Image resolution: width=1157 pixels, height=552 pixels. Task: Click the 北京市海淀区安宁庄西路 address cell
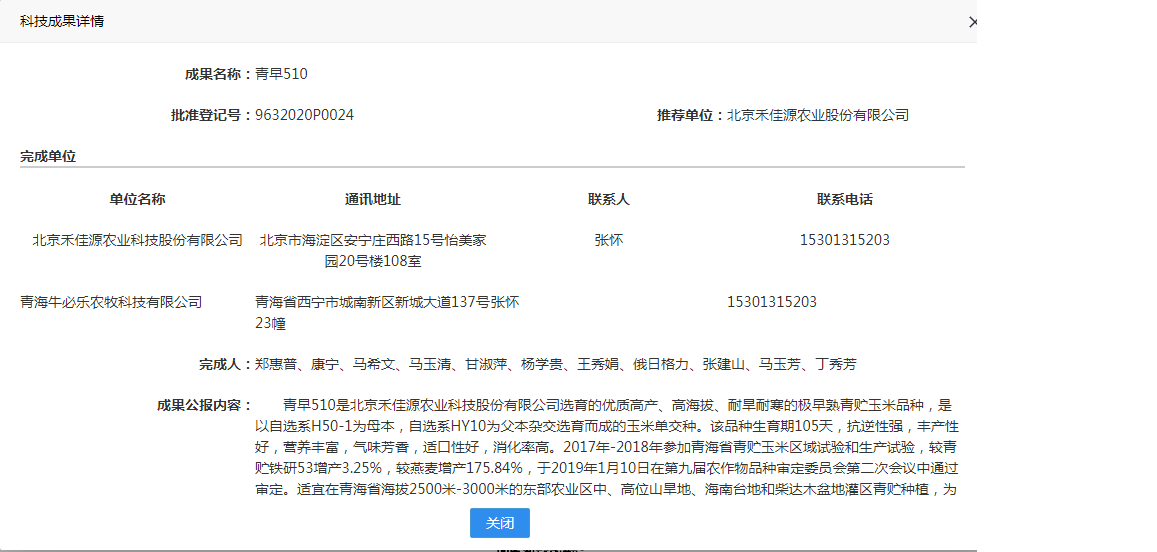pos(373,250)
